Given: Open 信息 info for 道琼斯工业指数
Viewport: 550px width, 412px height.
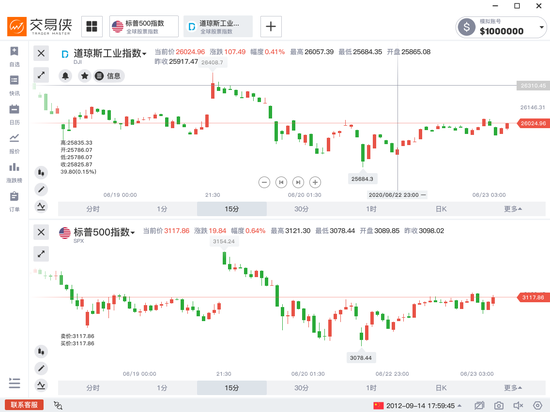Looking at the screenshot, I should point(109,76).
